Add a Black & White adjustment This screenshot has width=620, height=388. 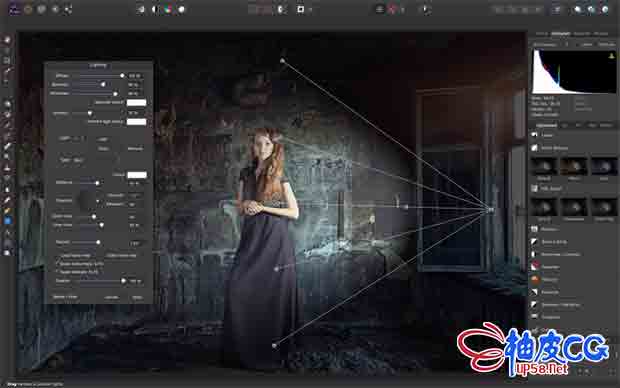554,242
